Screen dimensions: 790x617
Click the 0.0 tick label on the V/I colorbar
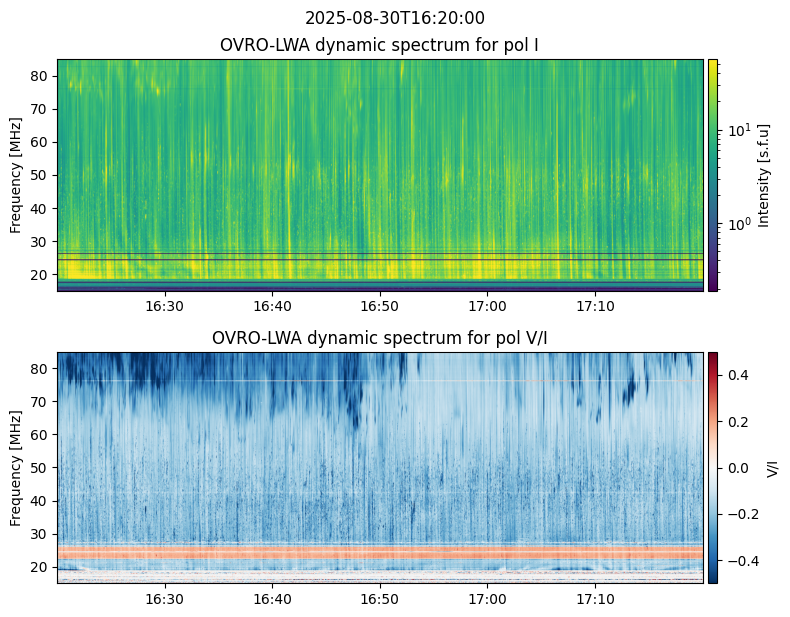coord(738,468)
